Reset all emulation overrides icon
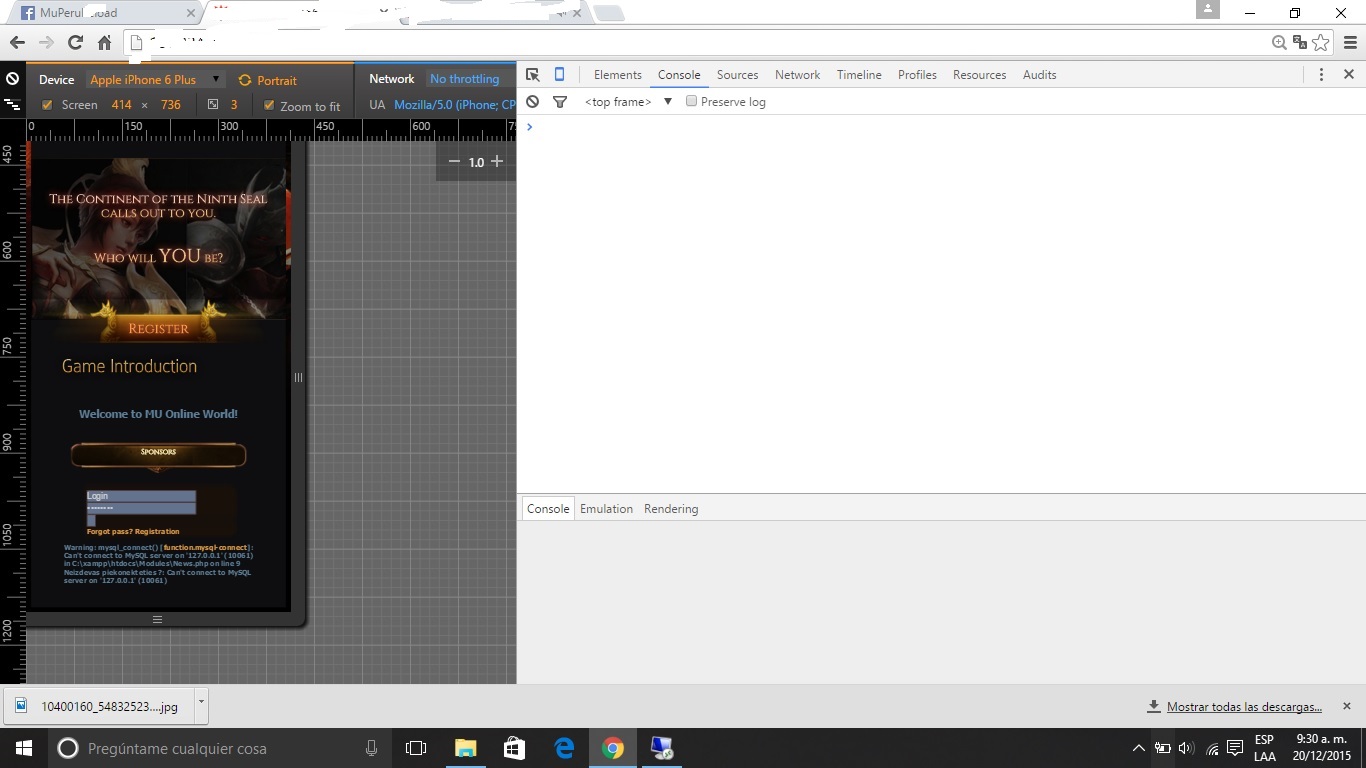 (x=12, y=79)
